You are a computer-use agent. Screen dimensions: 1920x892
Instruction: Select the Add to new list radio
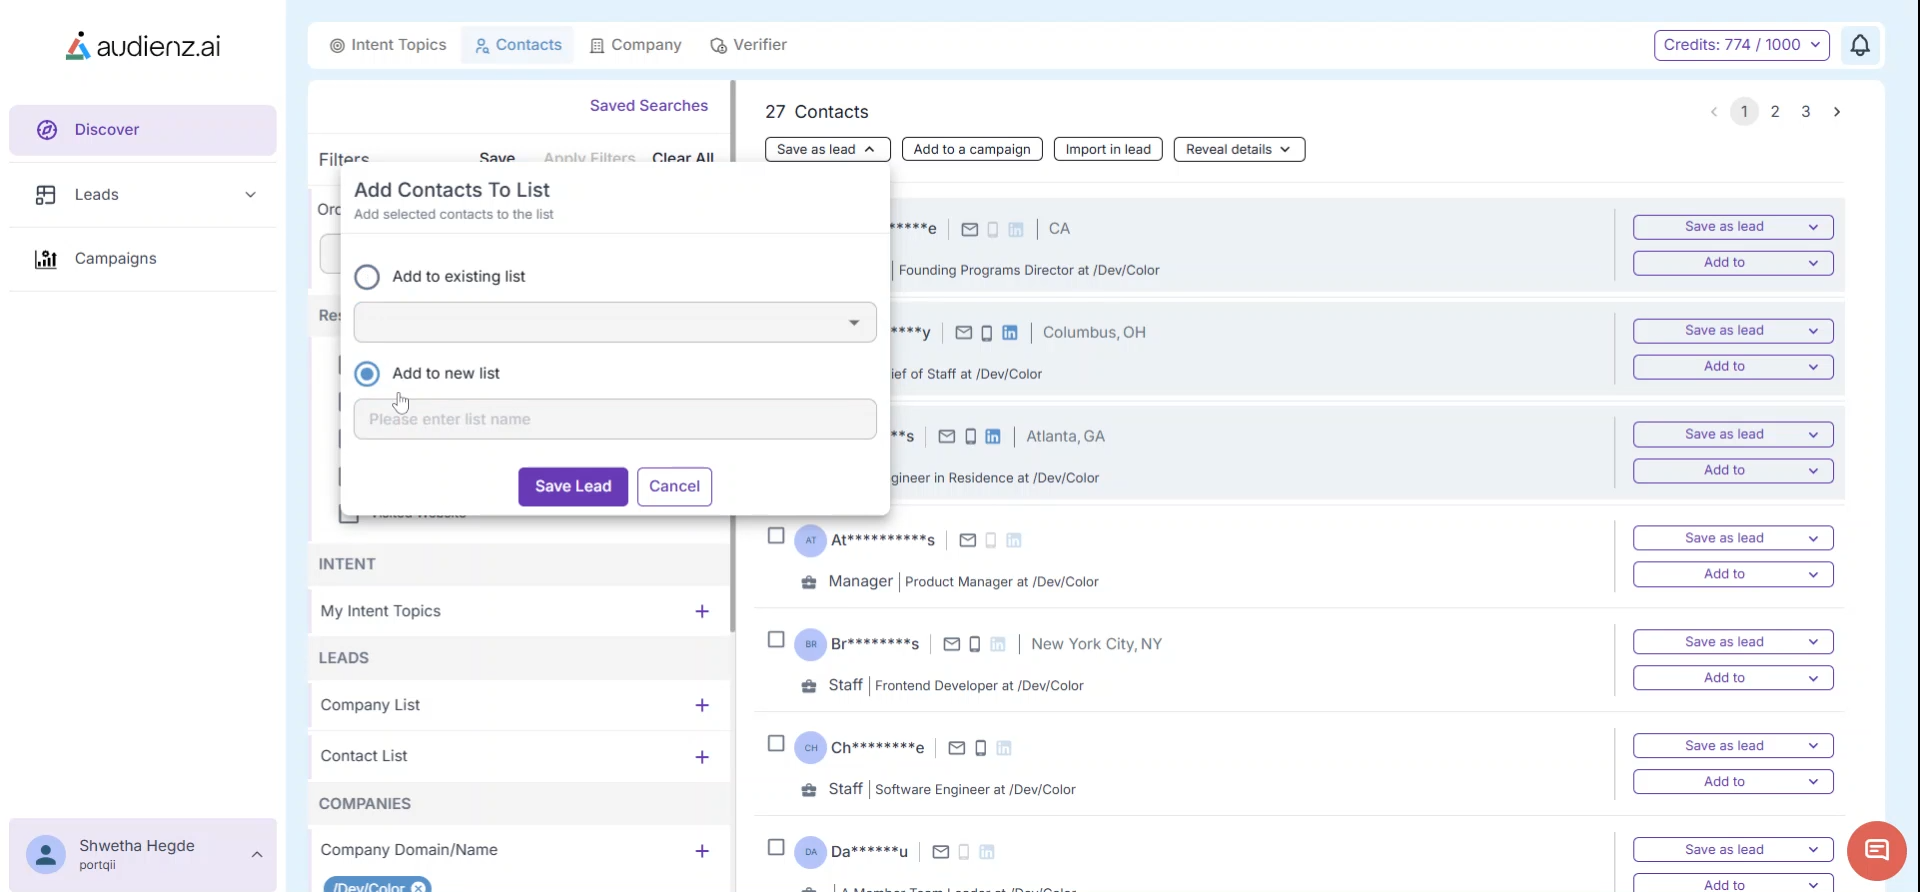tap(367, 374)
